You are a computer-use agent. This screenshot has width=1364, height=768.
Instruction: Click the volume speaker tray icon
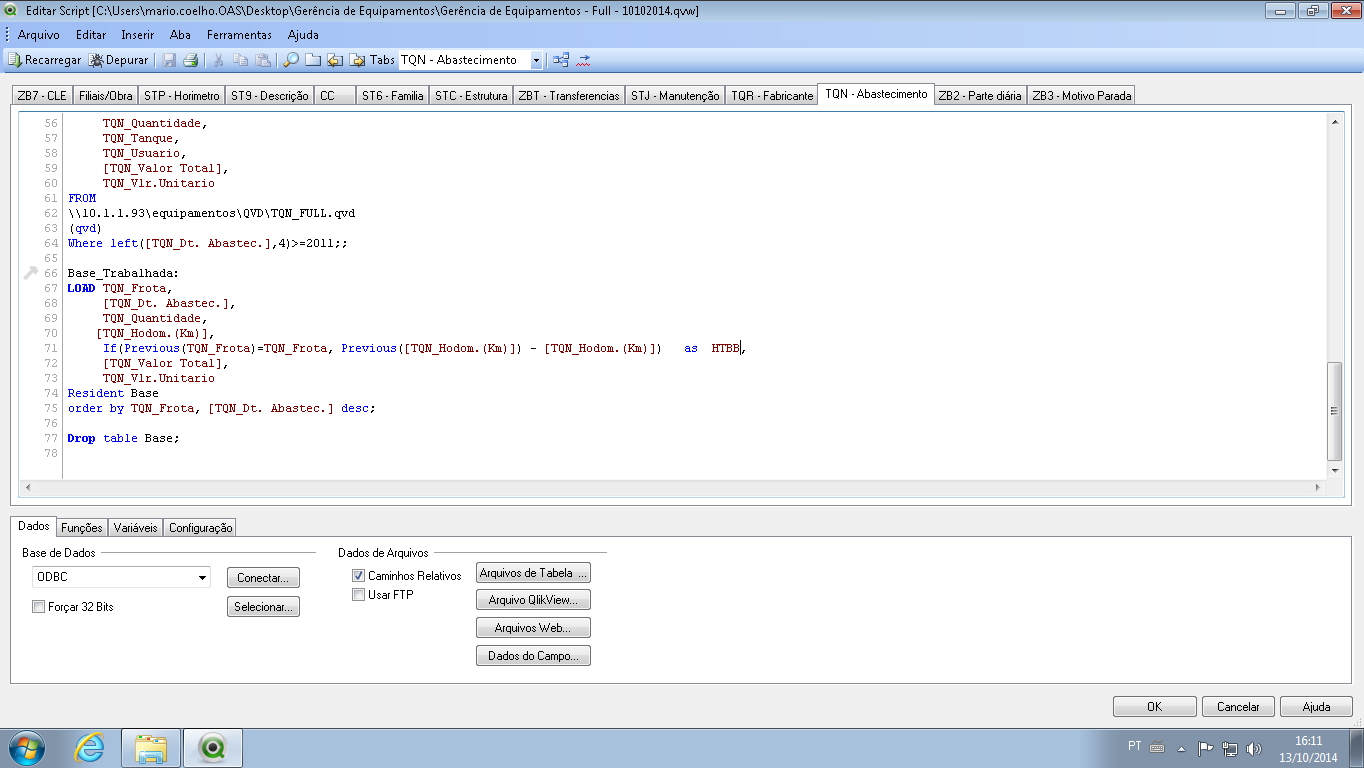1254,748
